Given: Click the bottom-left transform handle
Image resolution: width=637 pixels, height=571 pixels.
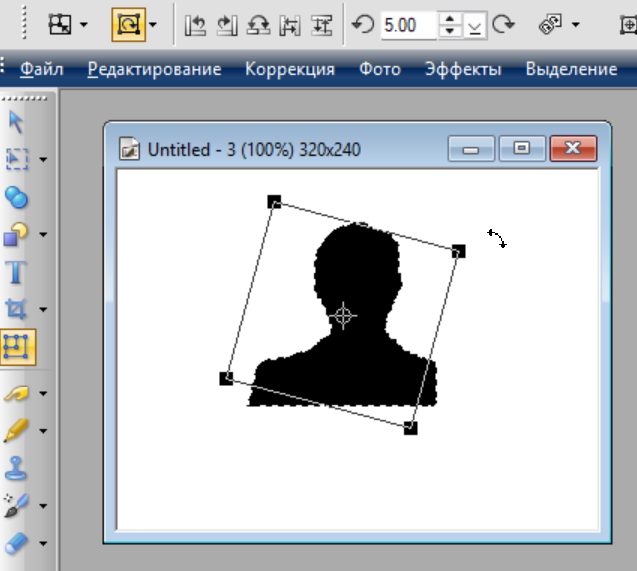Looking at the screenshot, I should (x=226, y=379).
